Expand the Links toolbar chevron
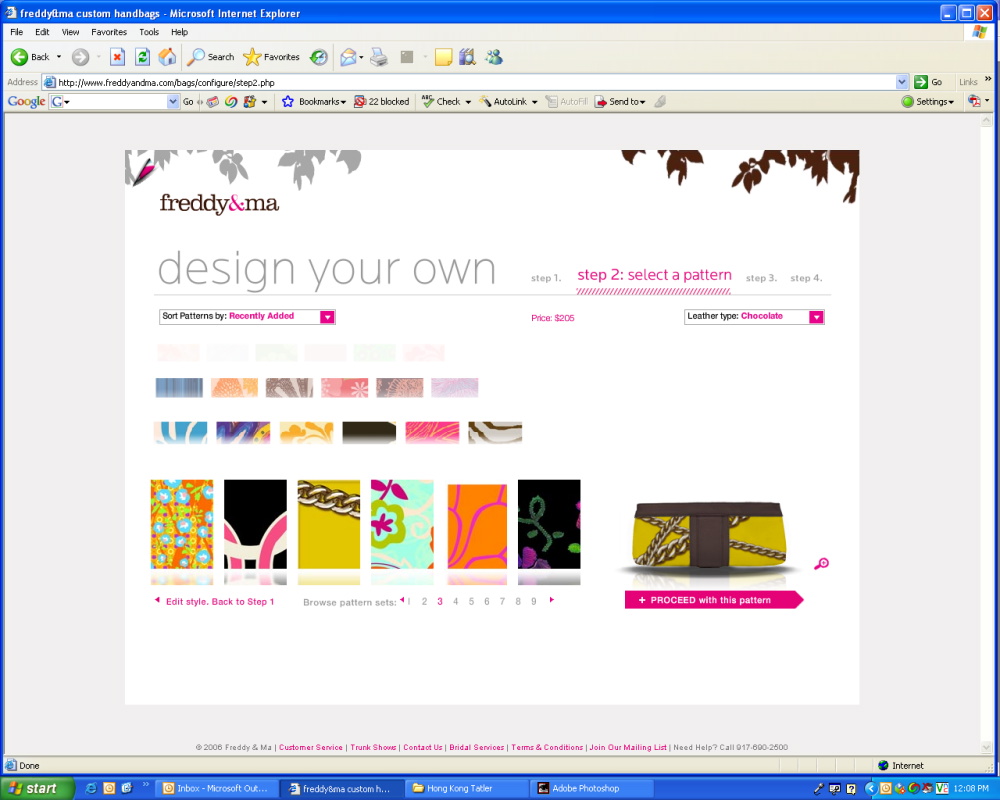The height and width of the screenshot is (800, 1000). [x=988, y=79]
